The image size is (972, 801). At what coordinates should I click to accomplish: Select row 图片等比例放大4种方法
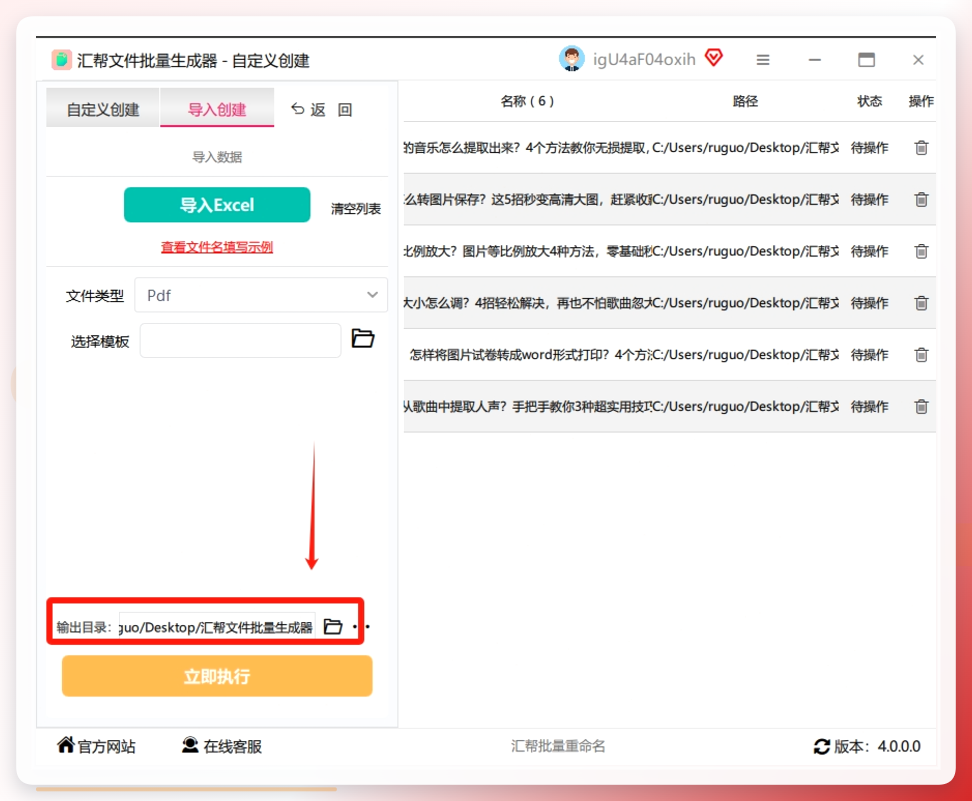[669, 251]
